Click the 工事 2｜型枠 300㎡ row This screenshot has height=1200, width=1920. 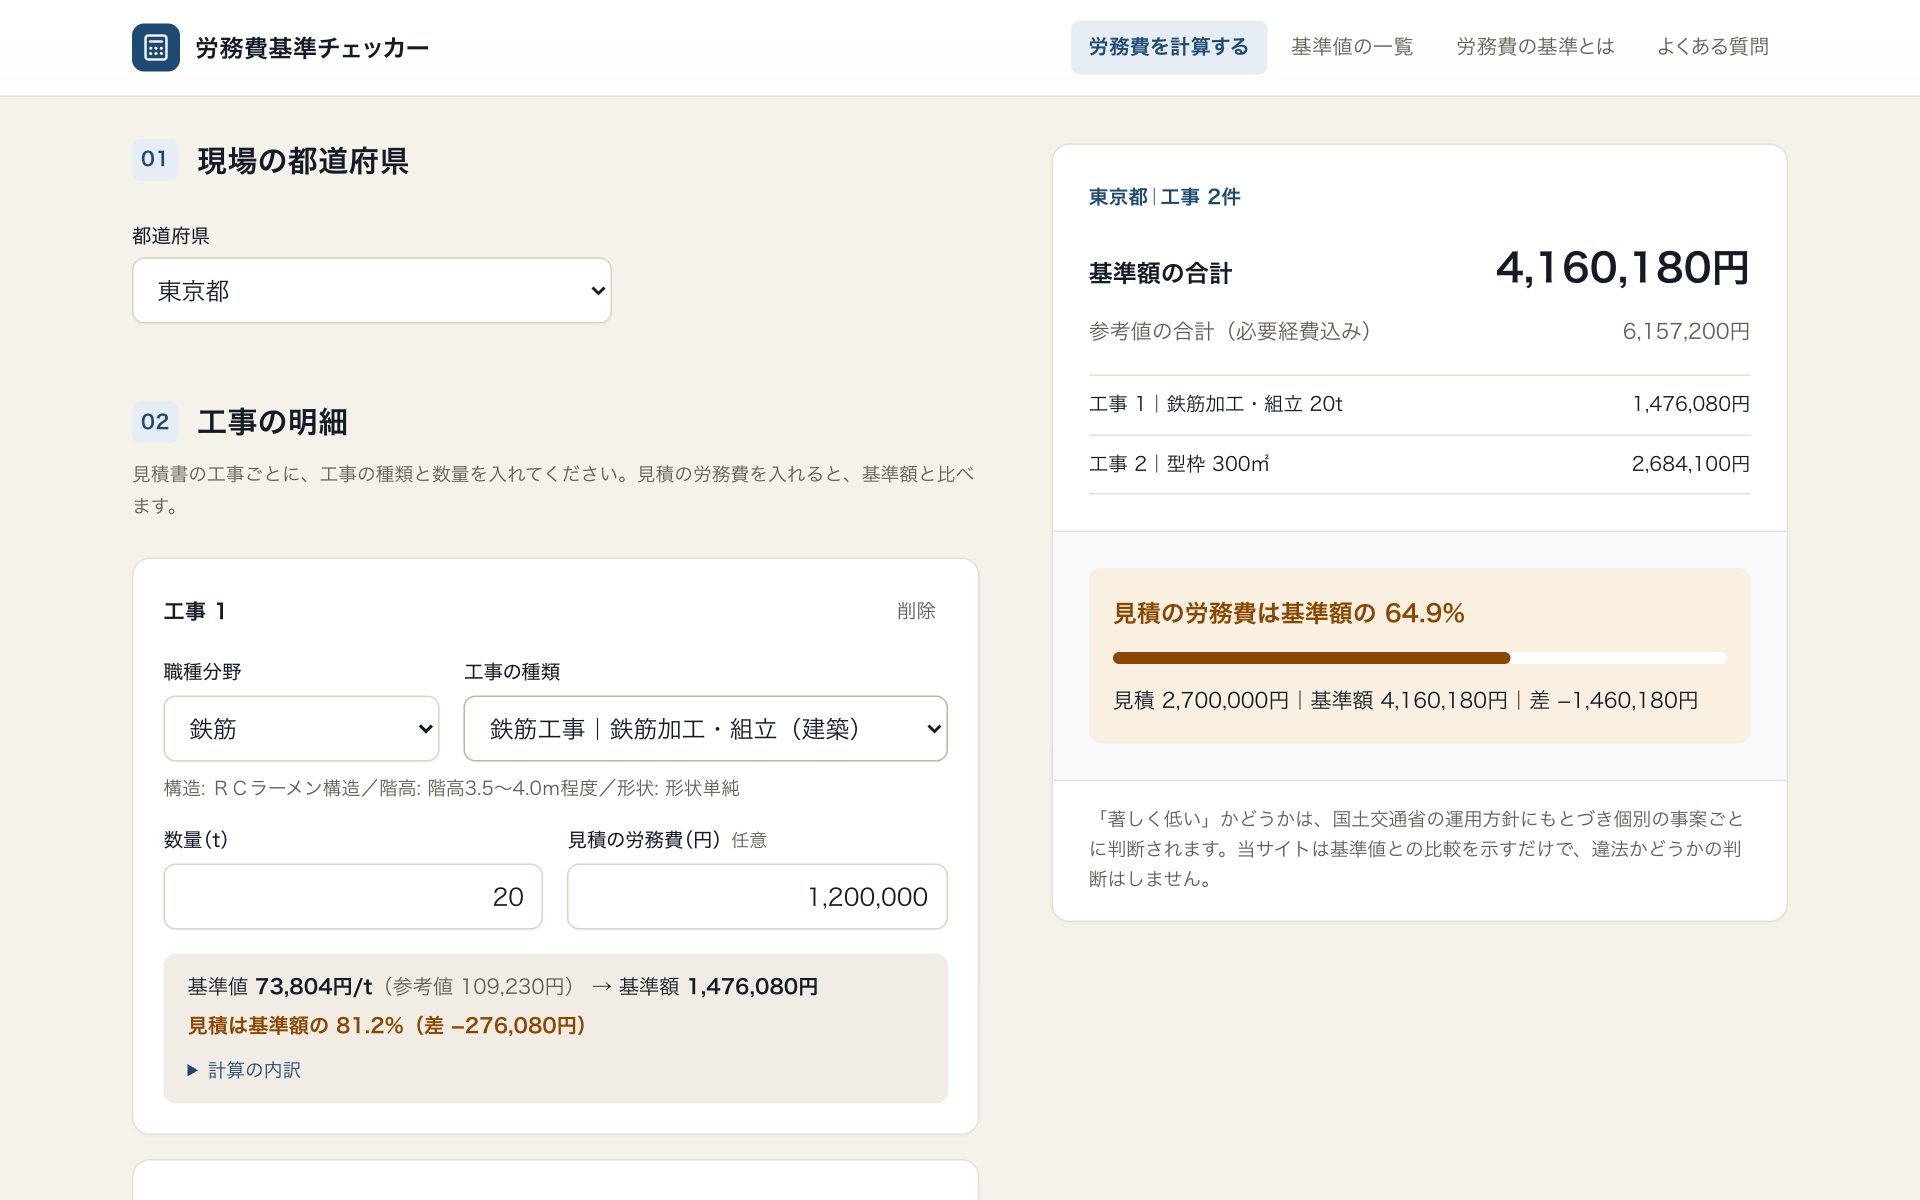click(1419, 464)
